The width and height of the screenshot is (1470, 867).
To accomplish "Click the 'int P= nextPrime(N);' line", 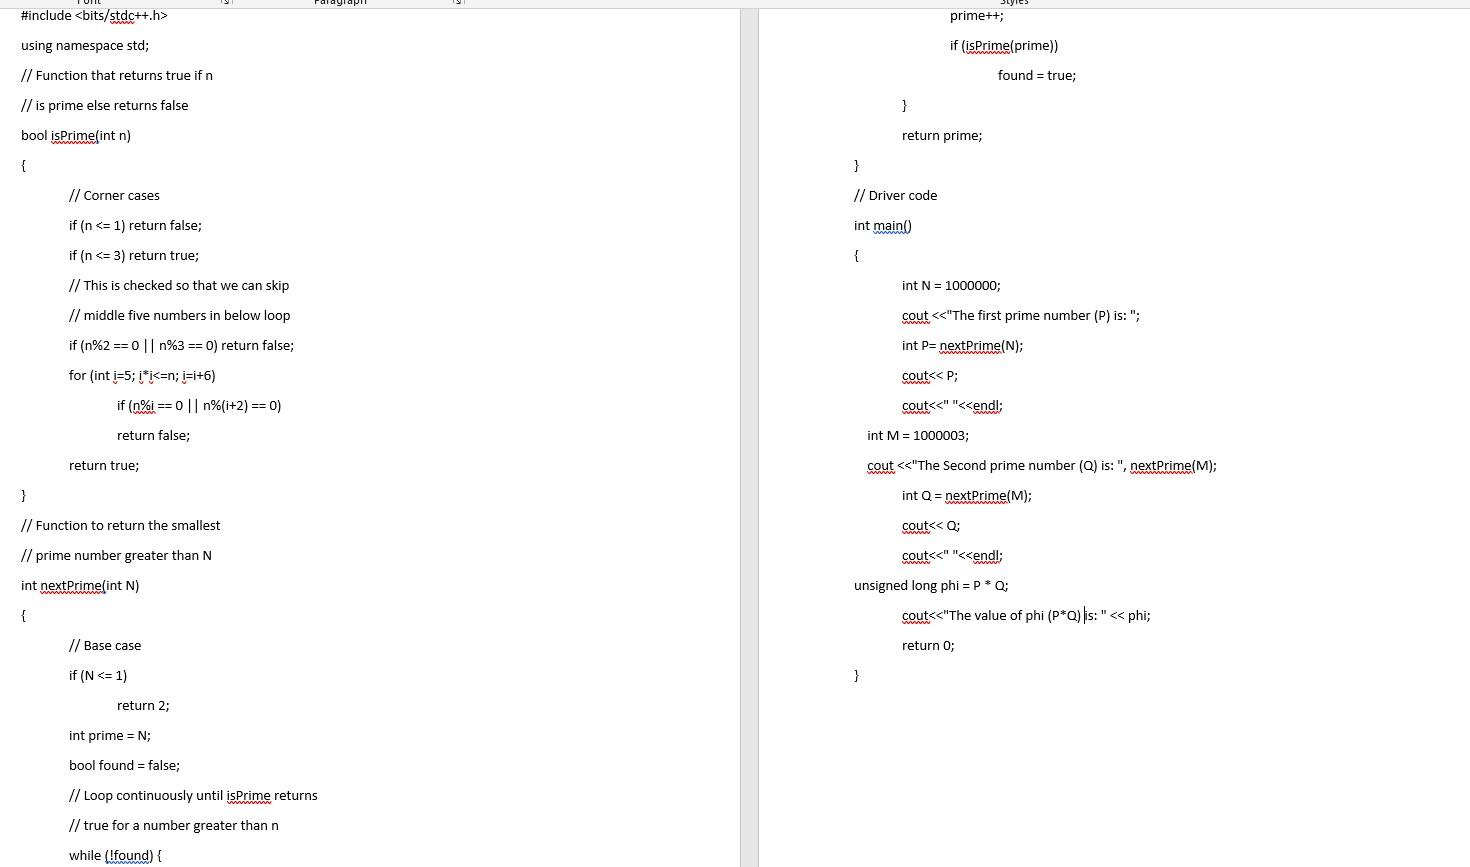I will pyautogui.click(x=962, y=345).
